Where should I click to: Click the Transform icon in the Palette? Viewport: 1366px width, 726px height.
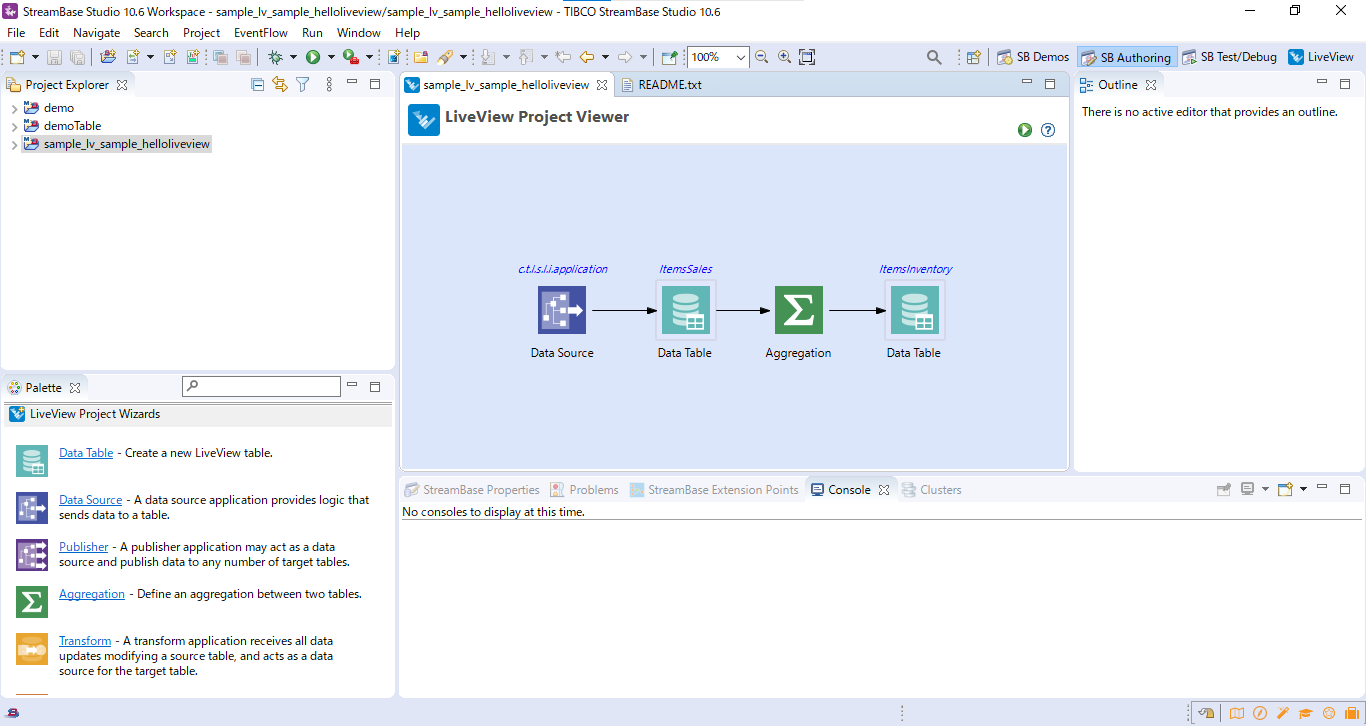[x=32, y=649]
